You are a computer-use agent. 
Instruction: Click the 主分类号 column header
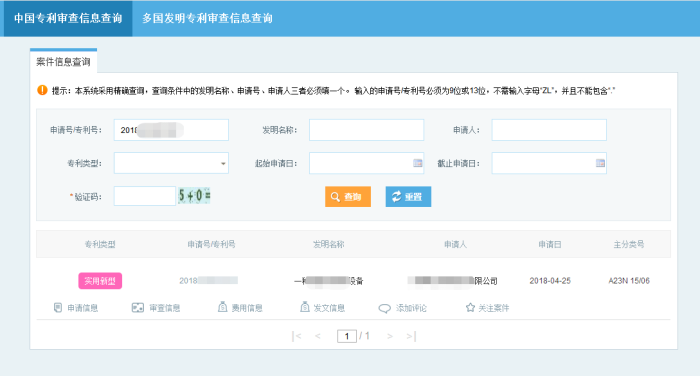629,244
